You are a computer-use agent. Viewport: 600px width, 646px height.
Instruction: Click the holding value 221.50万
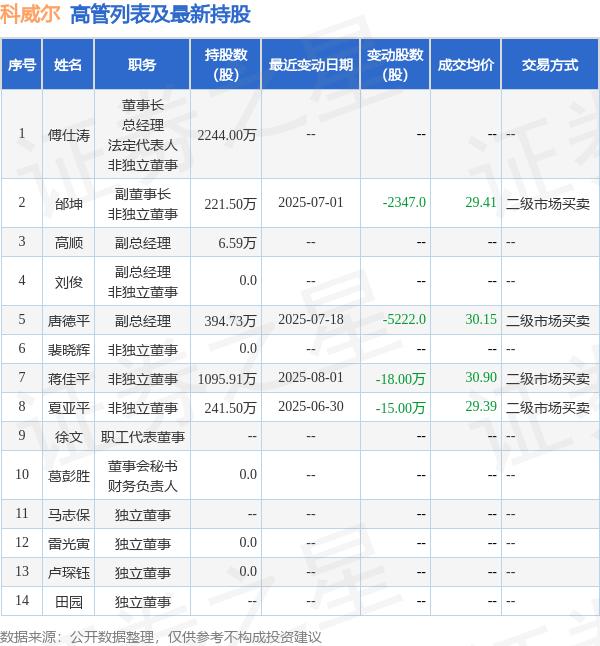[230, 204]
